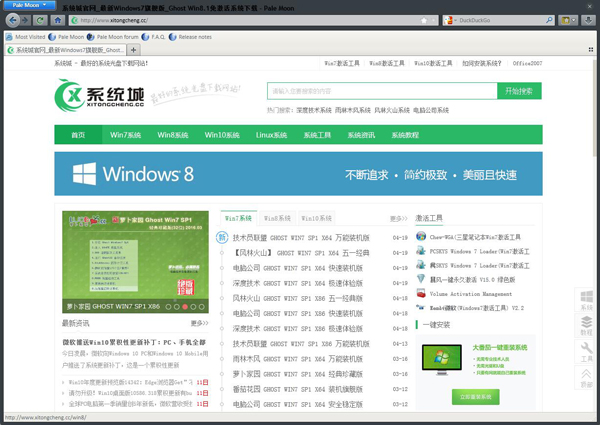This screenshot has width=600, height=425.
Task: Show the tab groups icon
Action: [x=590, y=50]
